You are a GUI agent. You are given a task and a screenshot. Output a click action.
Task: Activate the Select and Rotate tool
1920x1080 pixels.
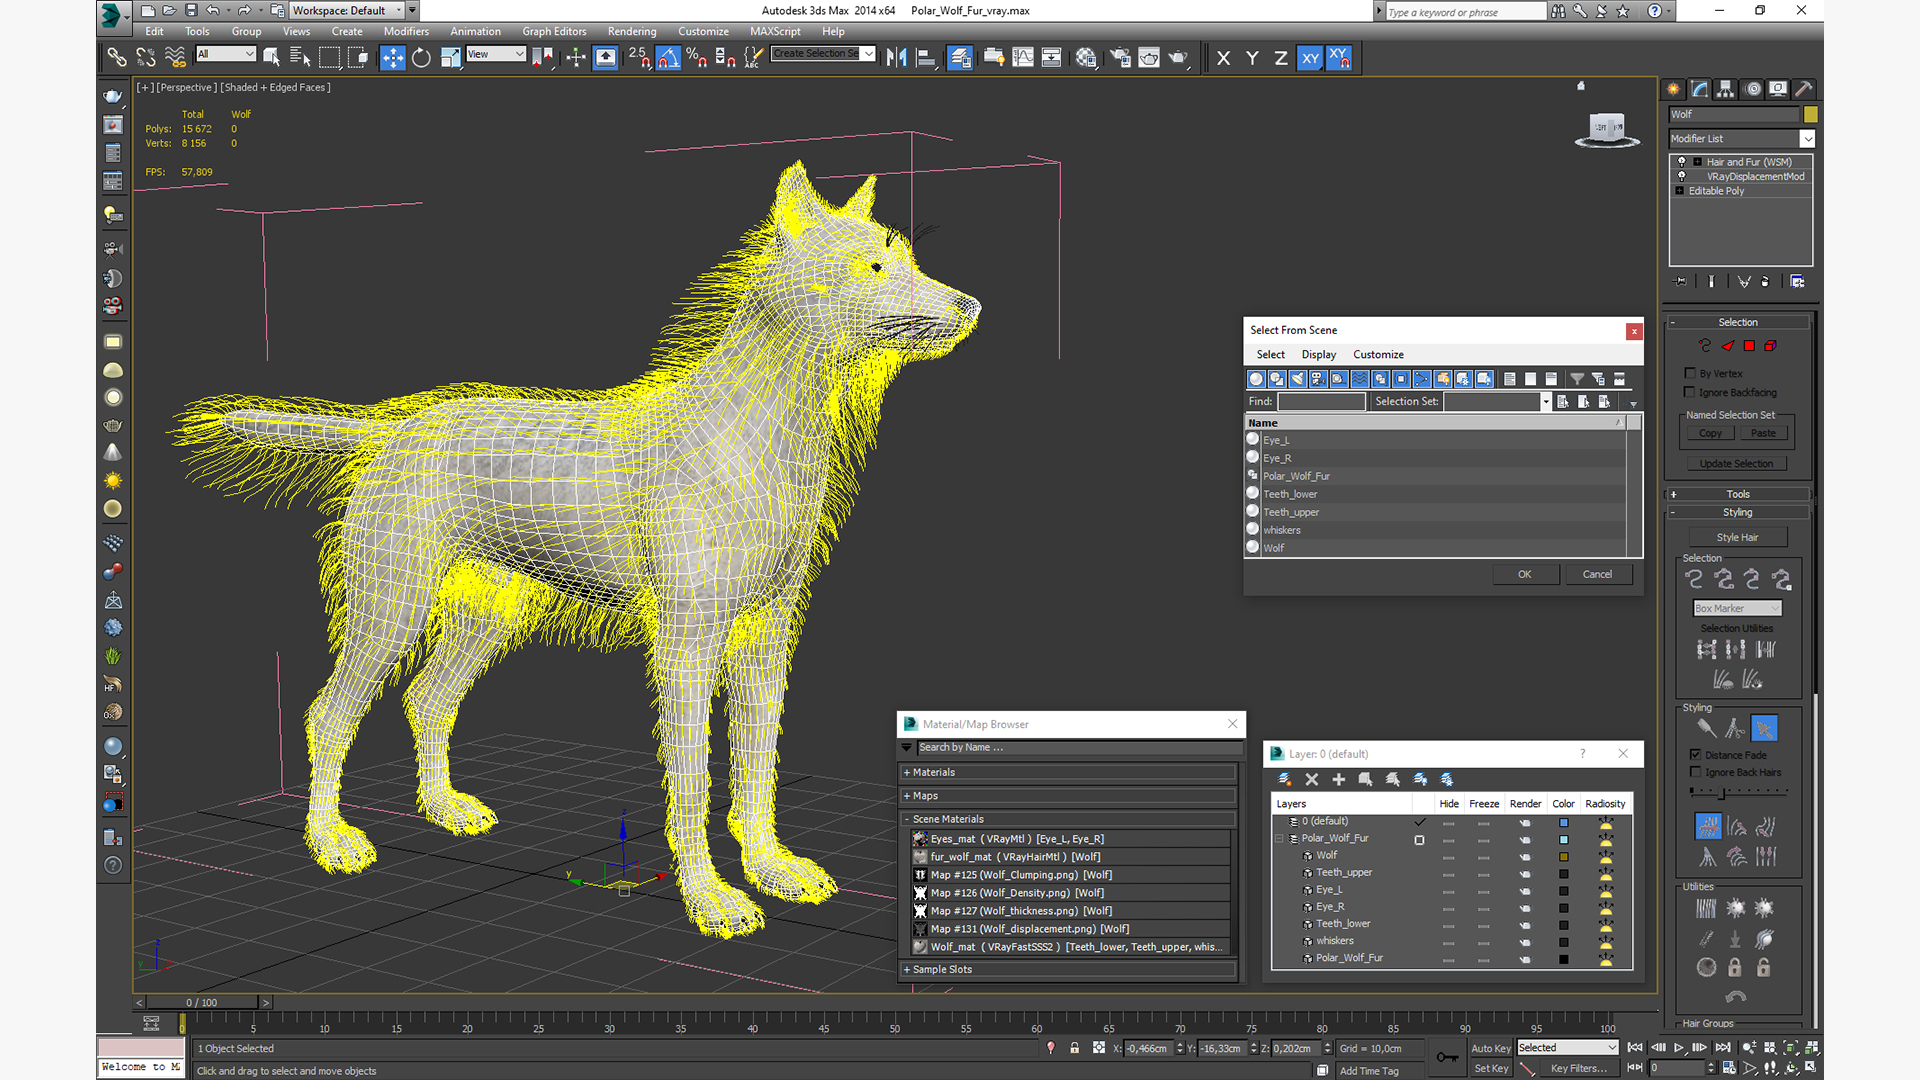point(421,58)
